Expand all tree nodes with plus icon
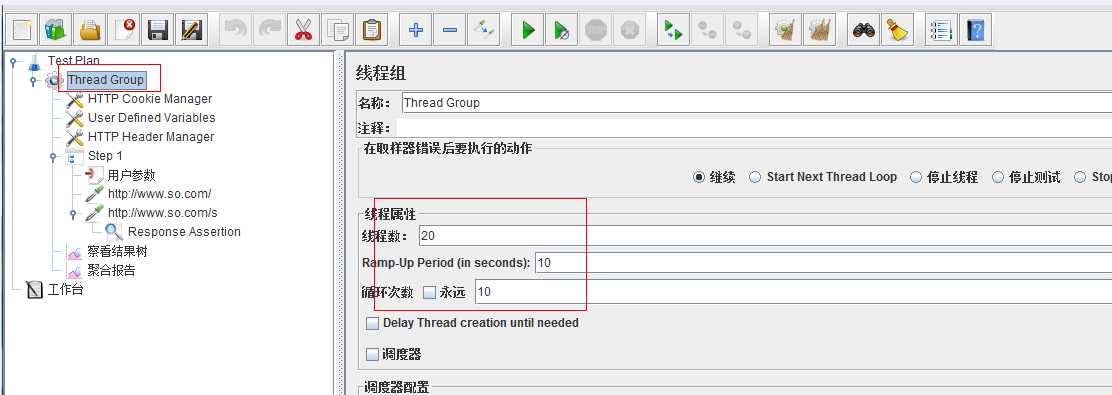 (x=416, y=30)
